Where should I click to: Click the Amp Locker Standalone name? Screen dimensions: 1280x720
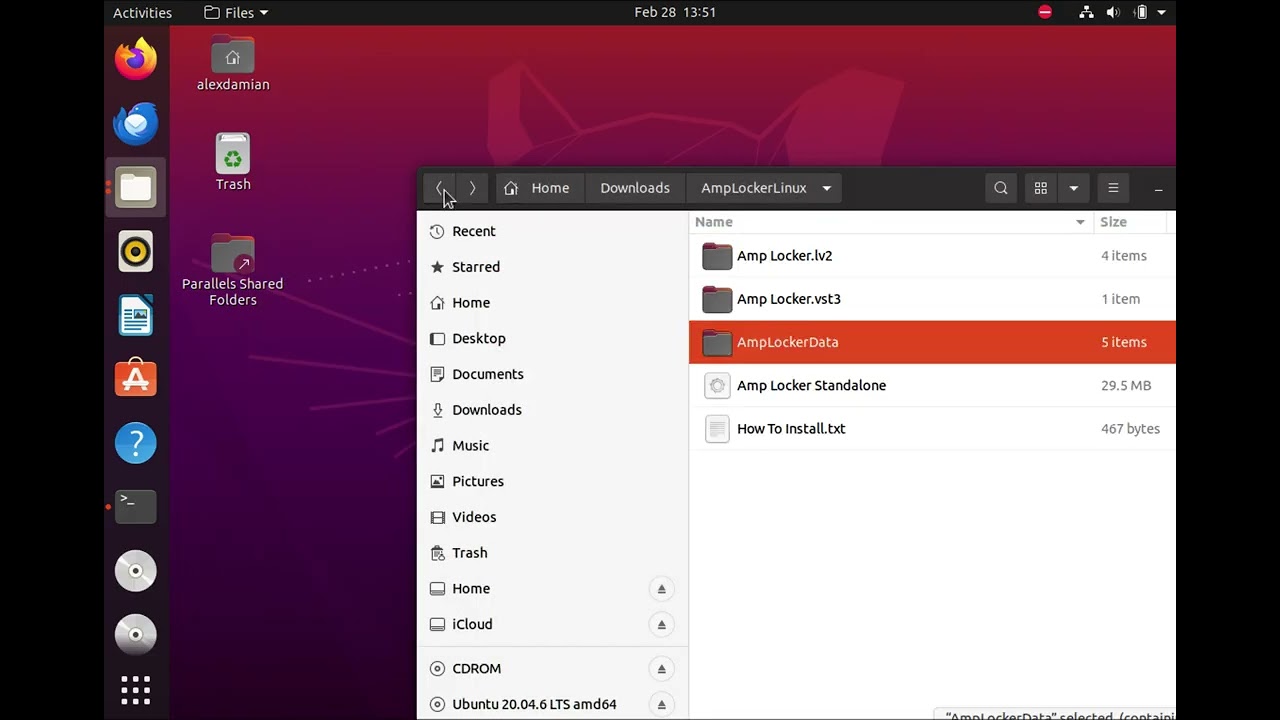click(812, 385)
